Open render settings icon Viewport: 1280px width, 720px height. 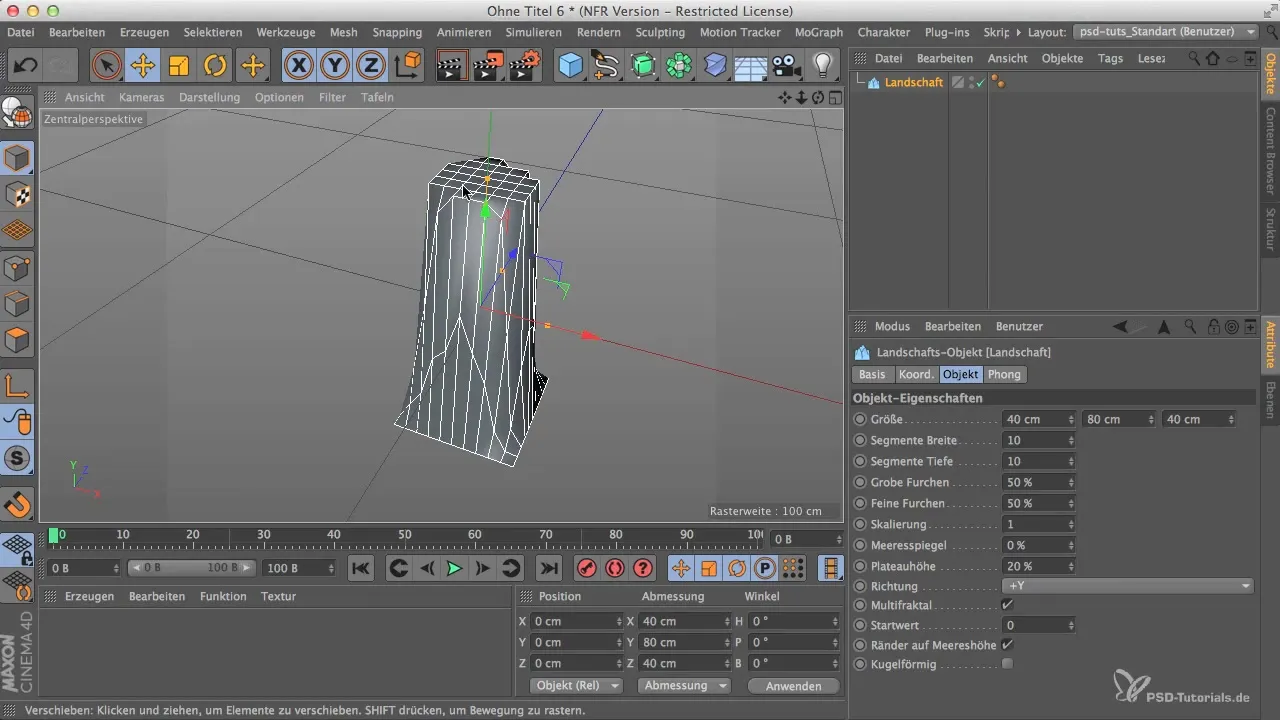click(525, 66)
